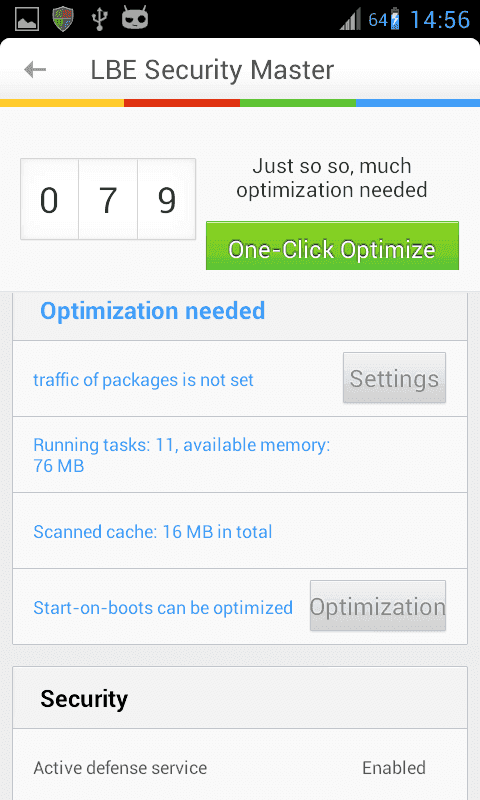Tap the LBE Security Master title
Image resolution: width=480 pixels, height=800 pixels.
pos(212,70)
